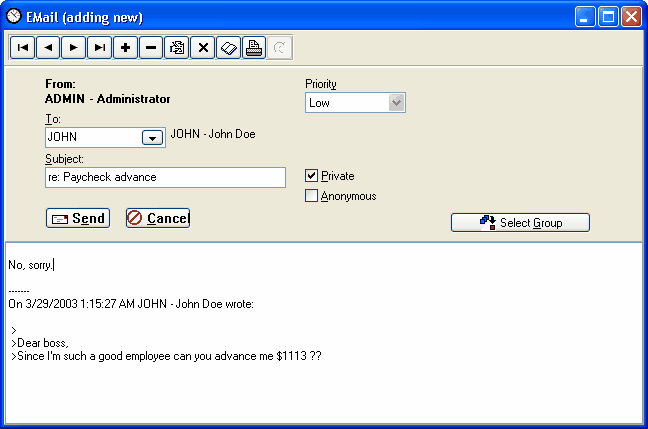Go to the next record arrow
The image size is (648, 429).
pyautogui.click(x=74, y=48)
